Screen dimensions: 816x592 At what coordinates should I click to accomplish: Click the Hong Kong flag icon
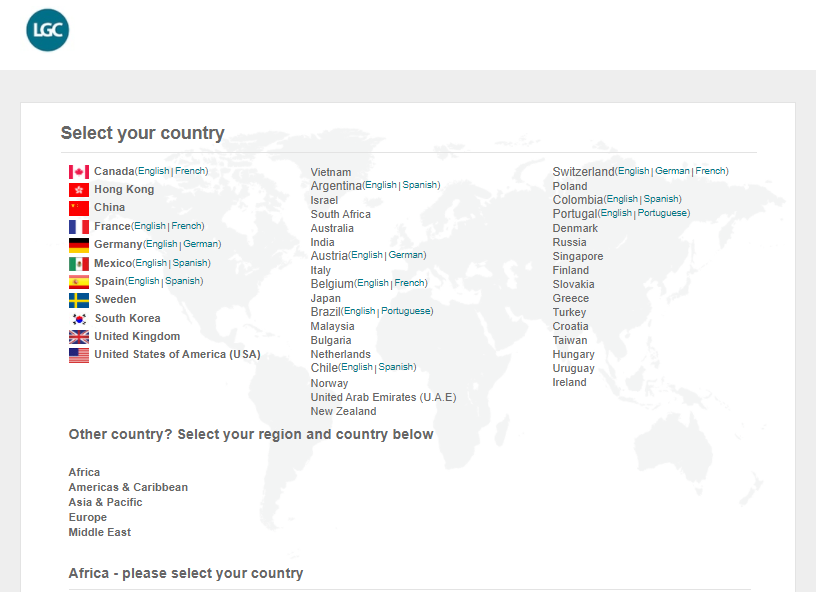79,190
